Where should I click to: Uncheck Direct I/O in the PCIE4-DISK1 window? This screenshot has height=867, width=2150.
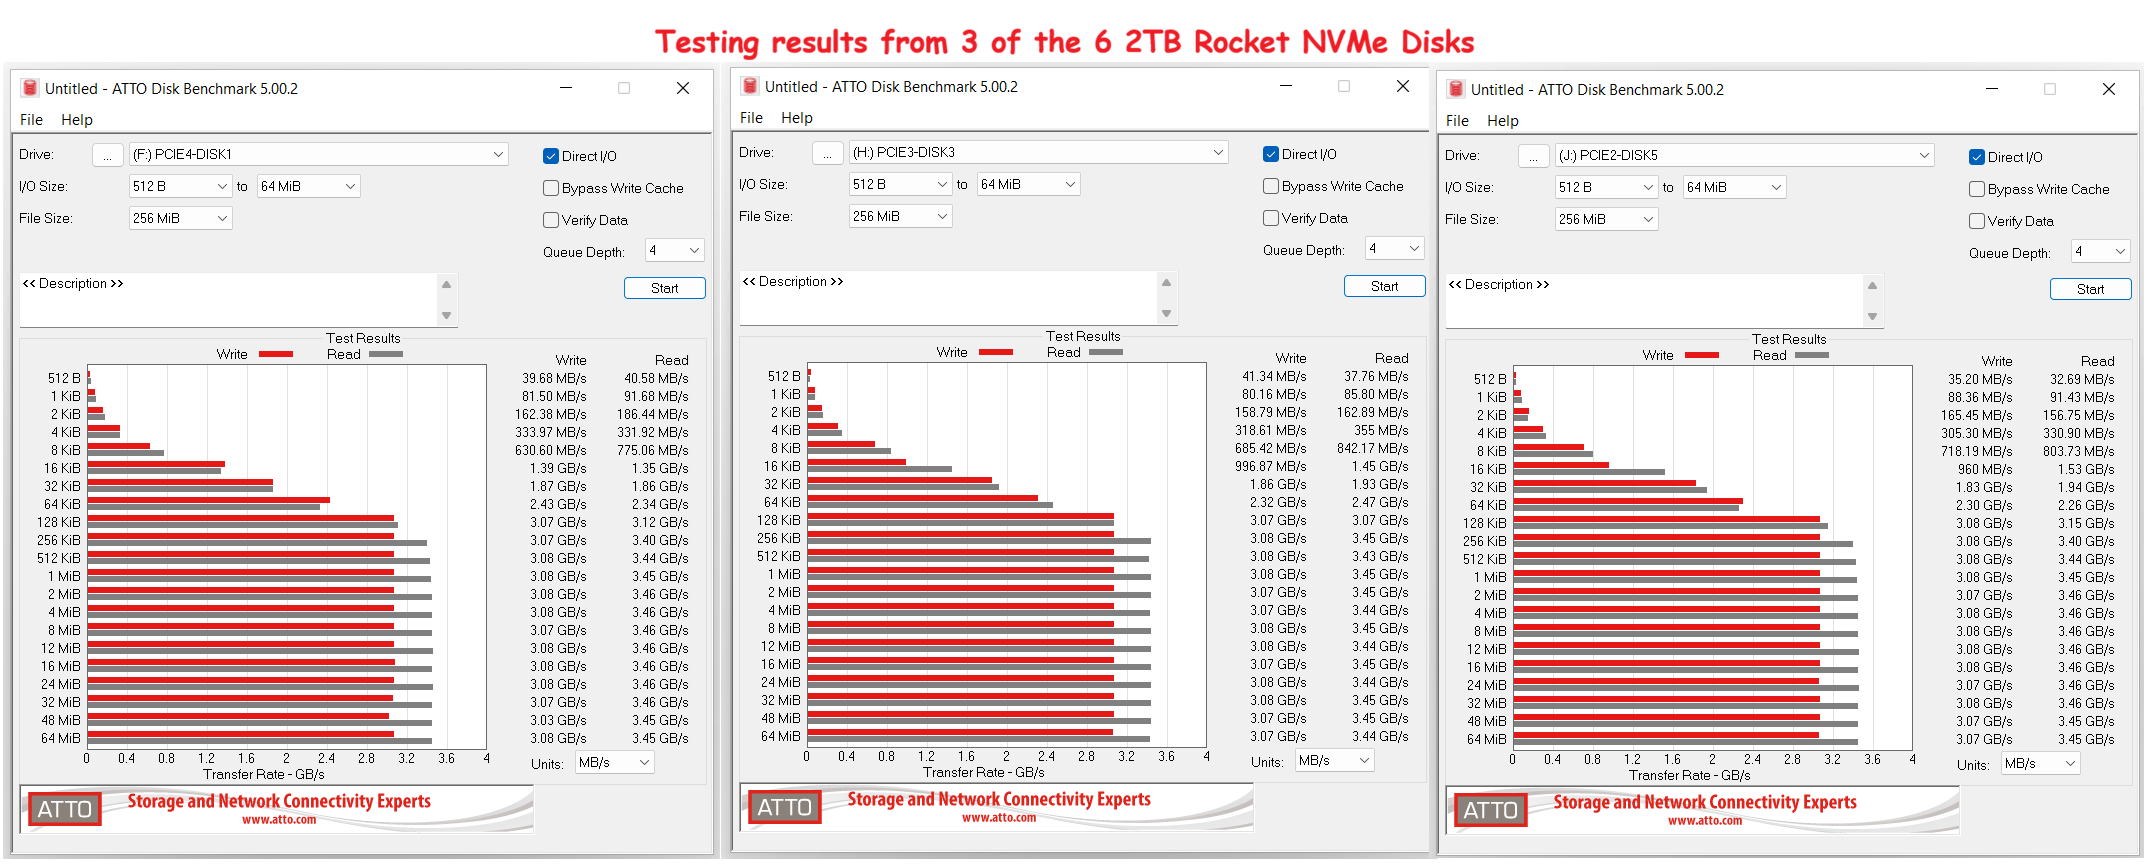coord(551,156)
